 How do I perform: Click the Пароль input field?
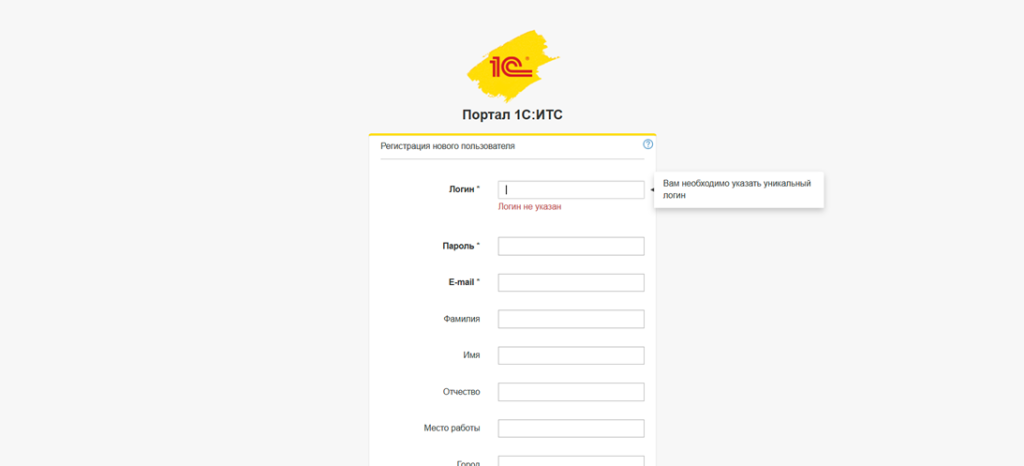tap(571, 246)
